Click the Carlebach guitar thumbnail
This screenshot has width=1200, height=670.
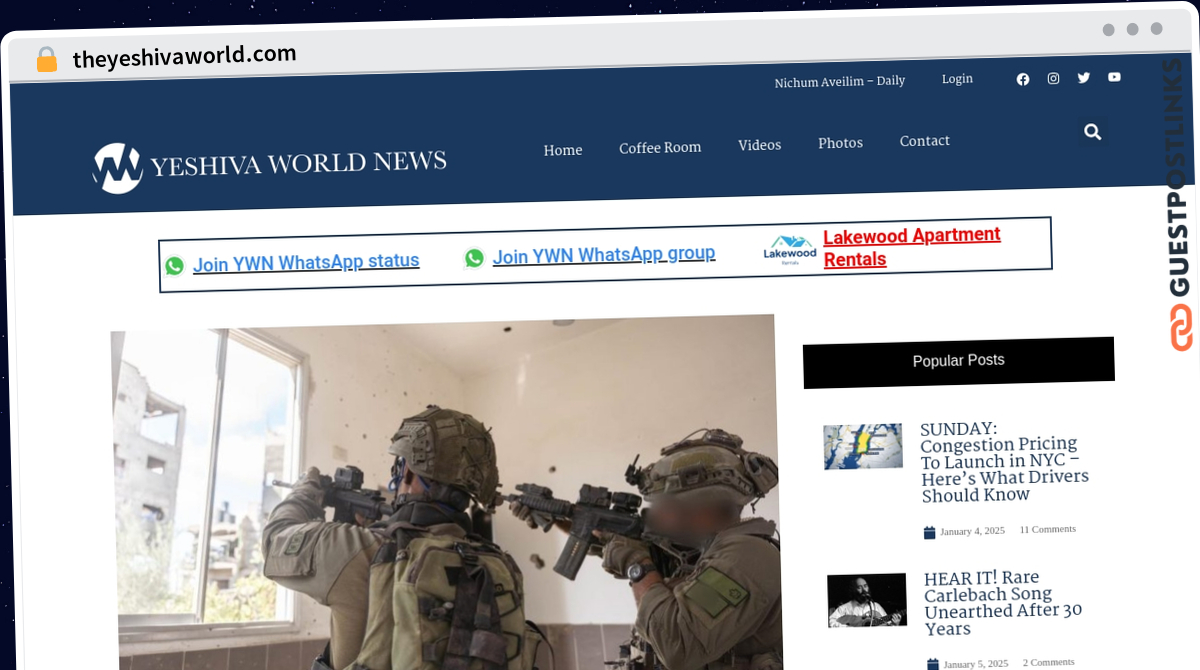(x=867, y=600)
